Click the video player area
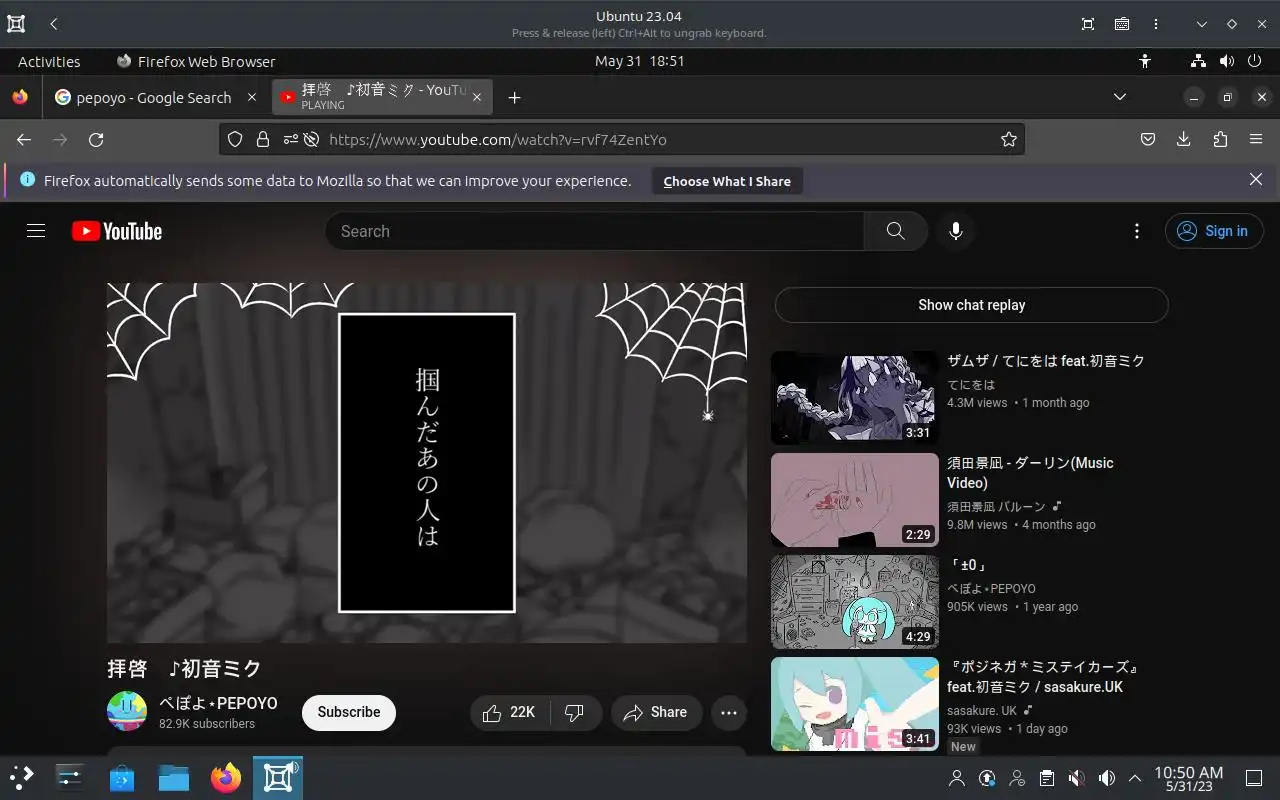This screenshot has height=800, width=1280. coord(427,463)
